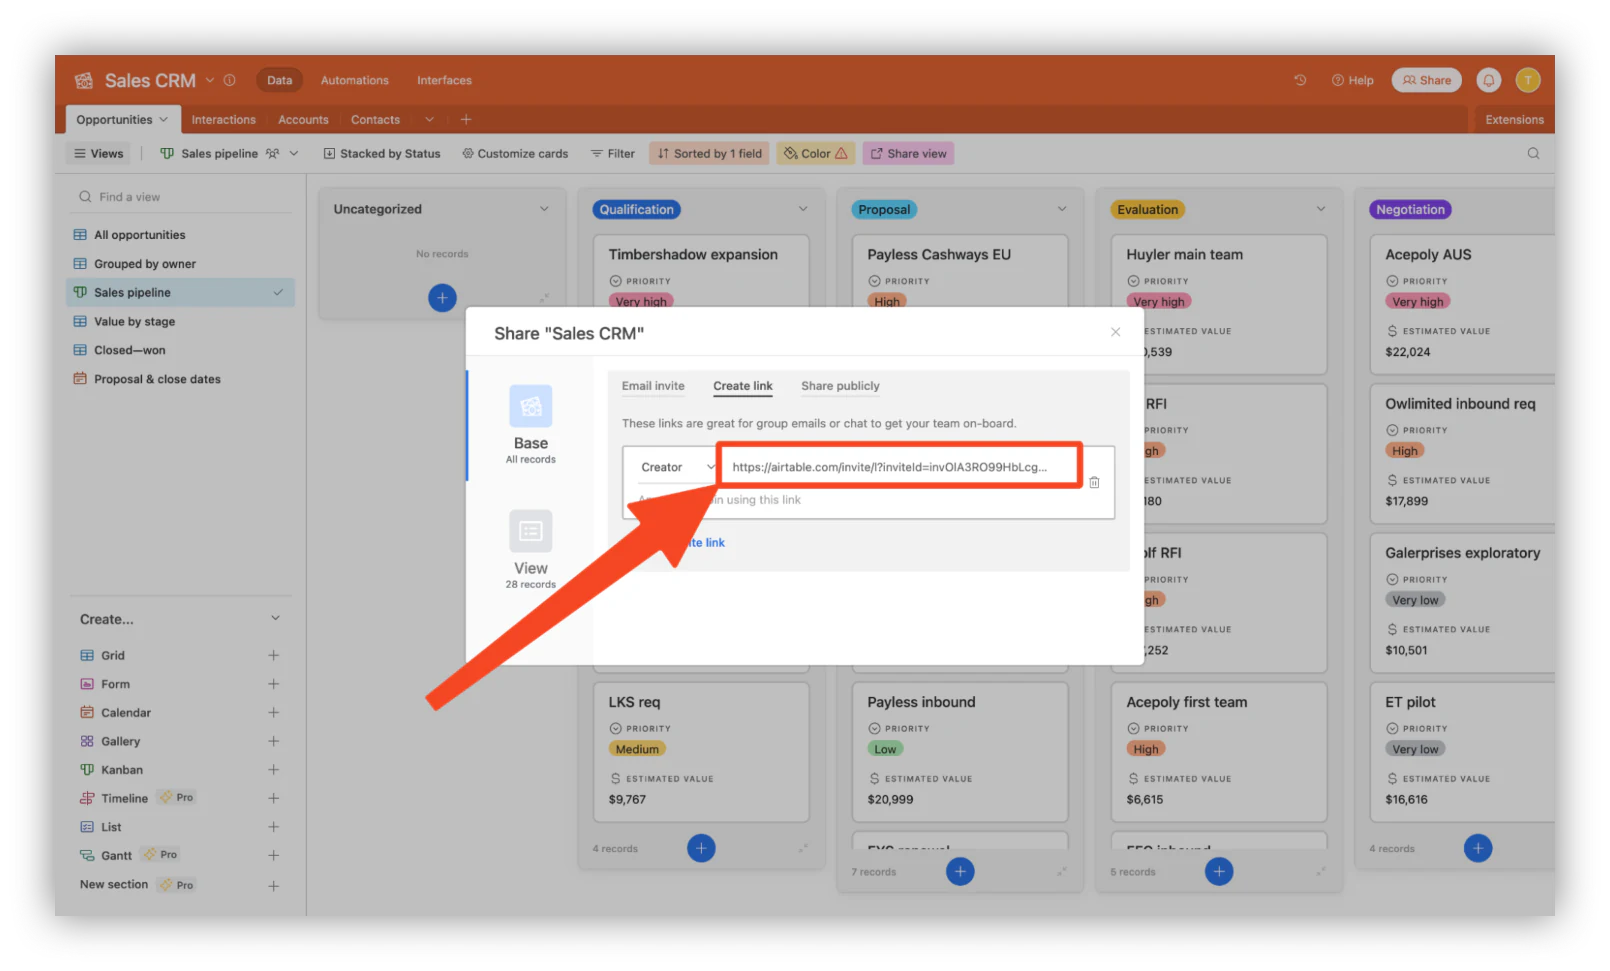
Task: Open the undo history icon
Action: (x=1300, y=80)
